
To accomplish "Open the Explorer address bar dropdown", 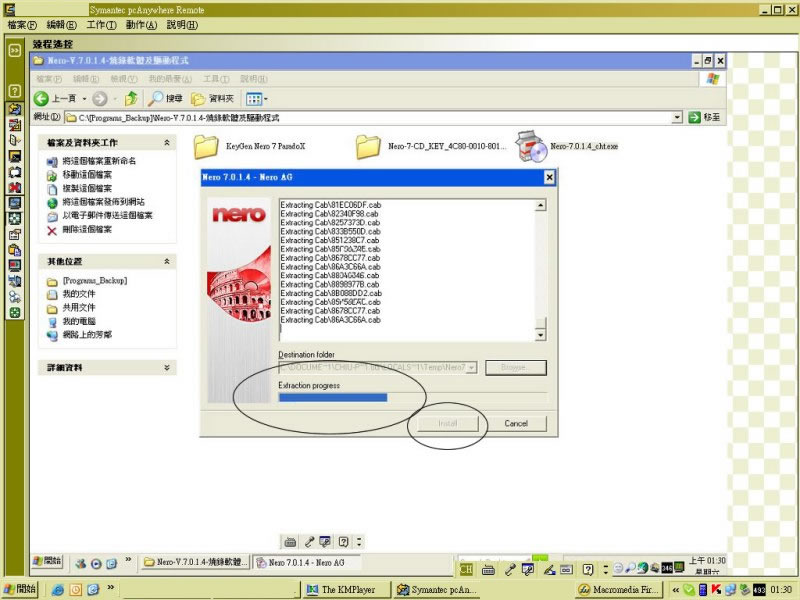I will pyautogui.click(x=677, y=117).
